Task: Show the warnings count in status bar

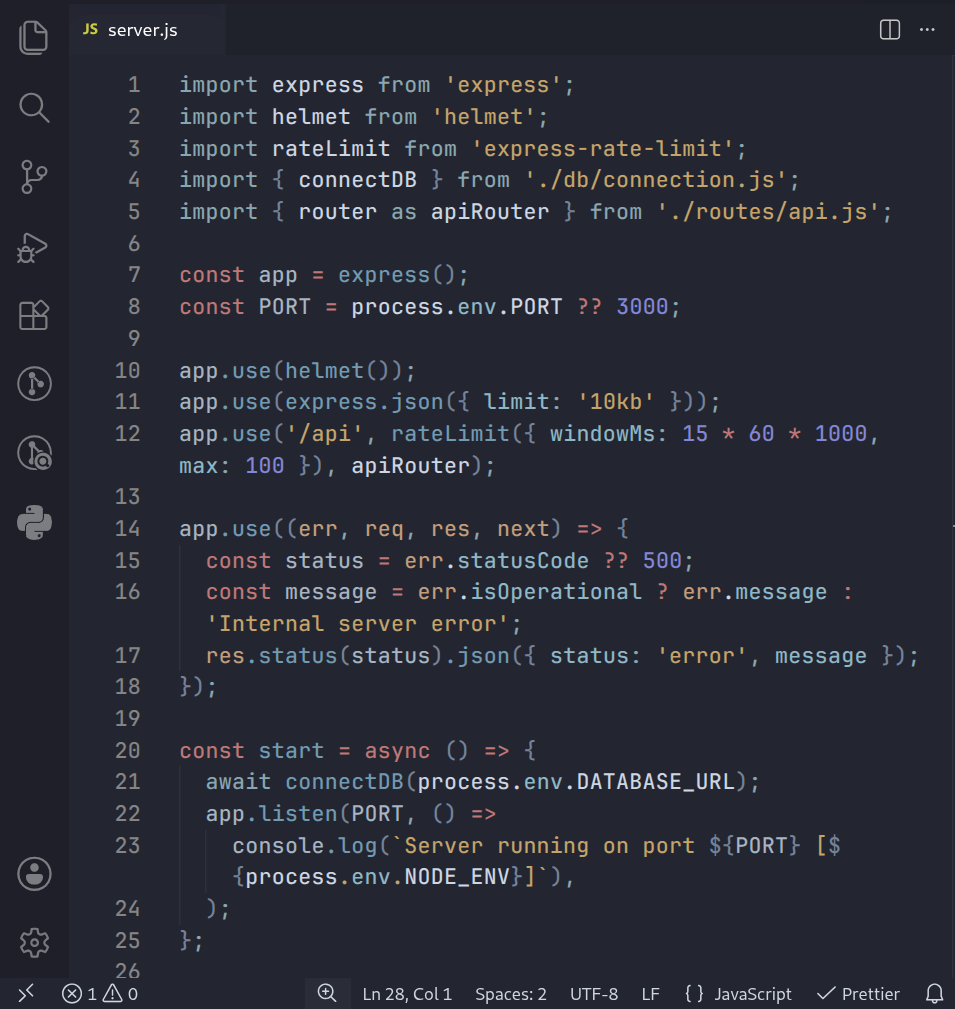Action: coord(120,994)
